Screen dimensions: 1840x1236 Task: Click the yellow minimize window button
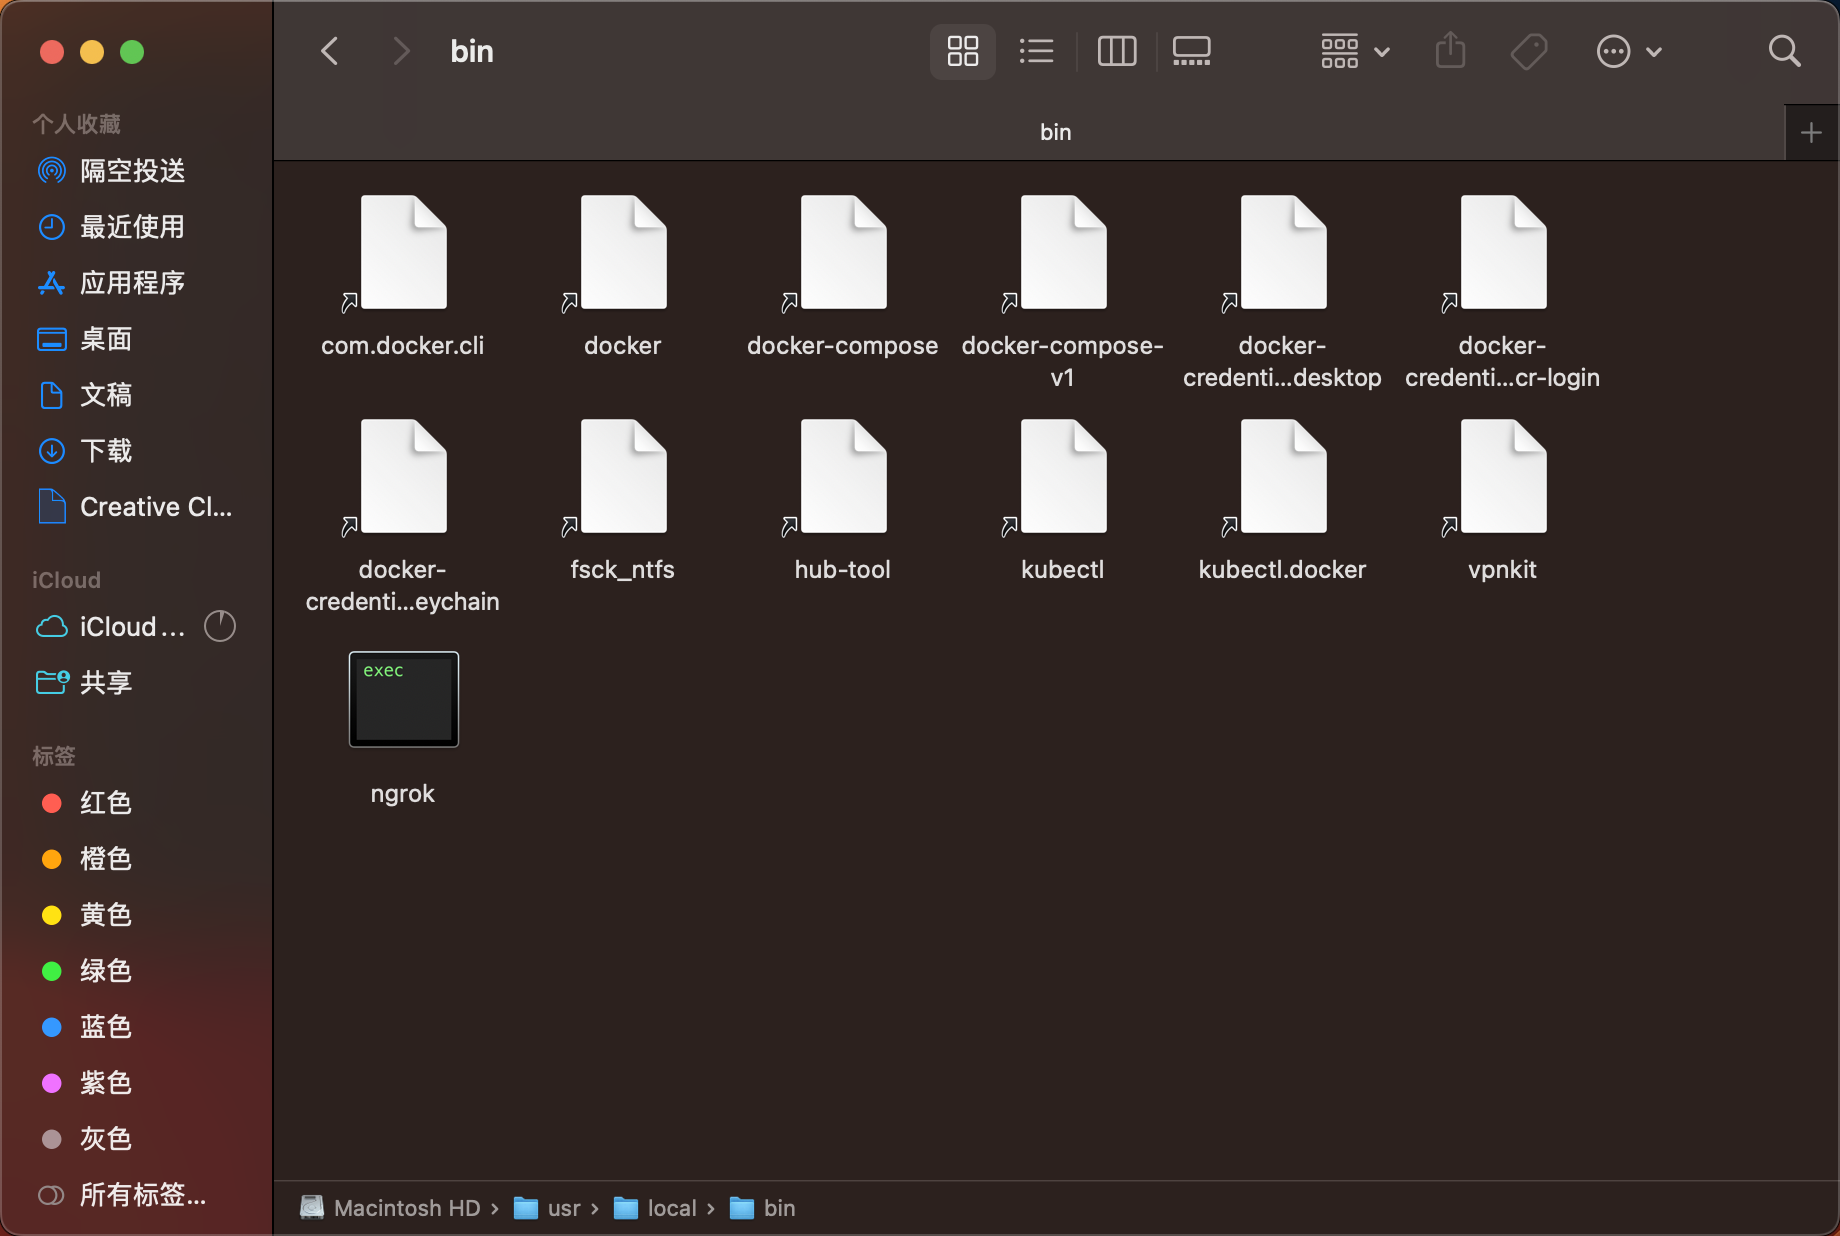(x=92, y=52)
